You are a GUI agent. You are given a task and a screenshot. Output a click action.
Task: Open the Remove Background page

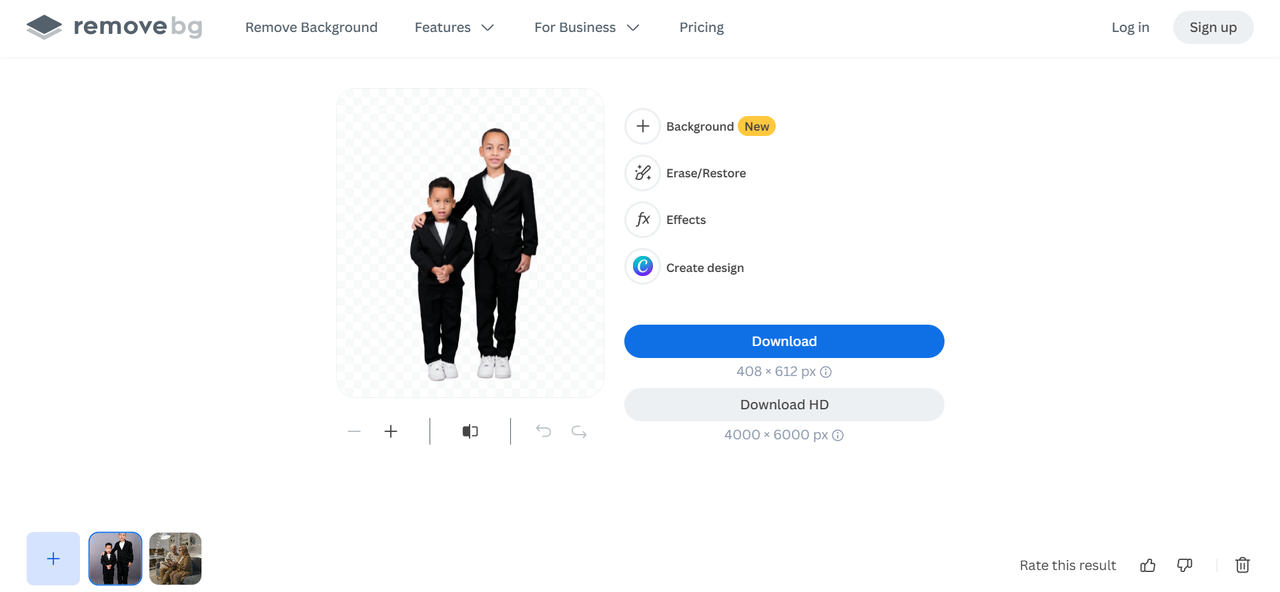[311, 27]
